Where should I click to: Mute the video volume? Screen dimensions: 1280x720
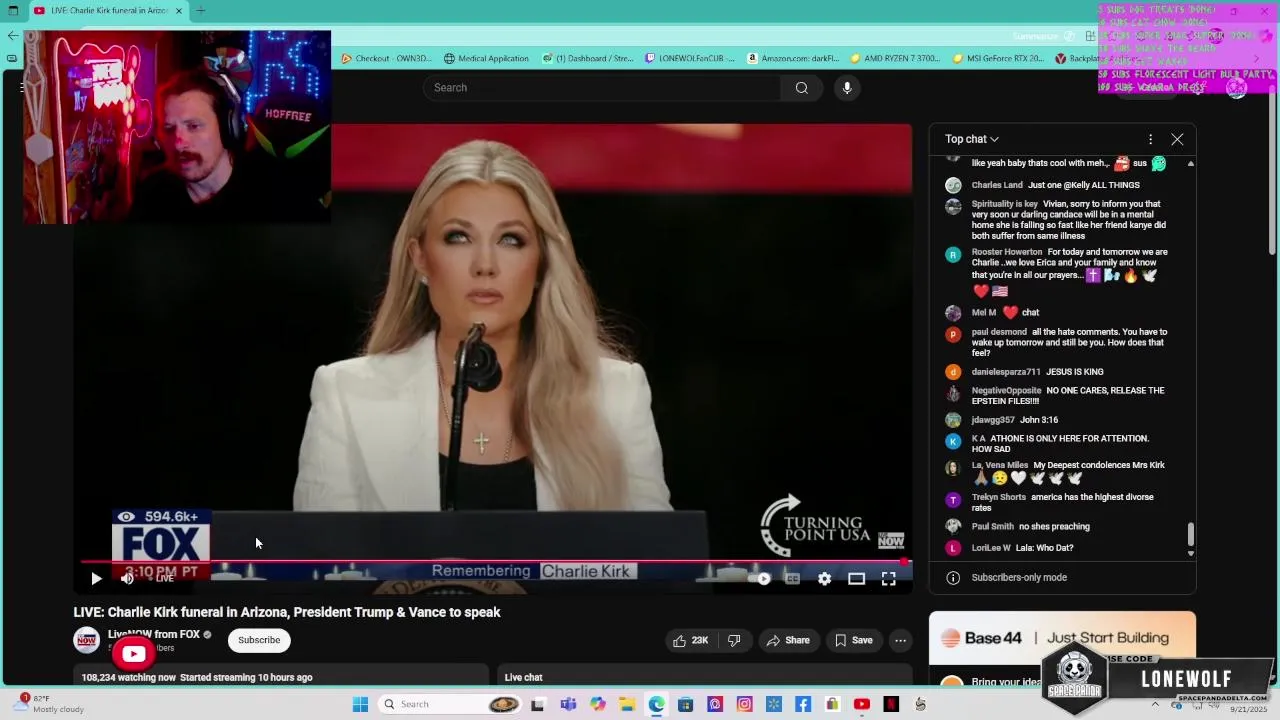click(127, 578)
